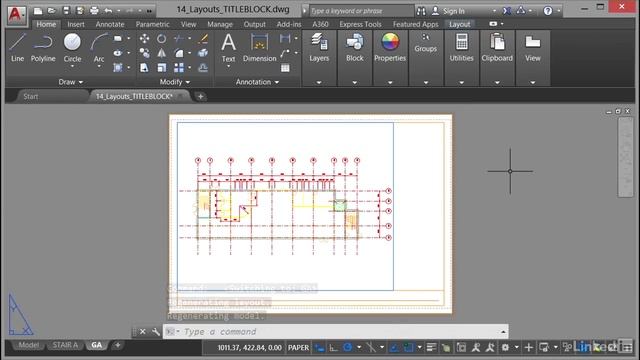
Task: Click the Rotate tool icon
Action: click(x=162, y=39)
